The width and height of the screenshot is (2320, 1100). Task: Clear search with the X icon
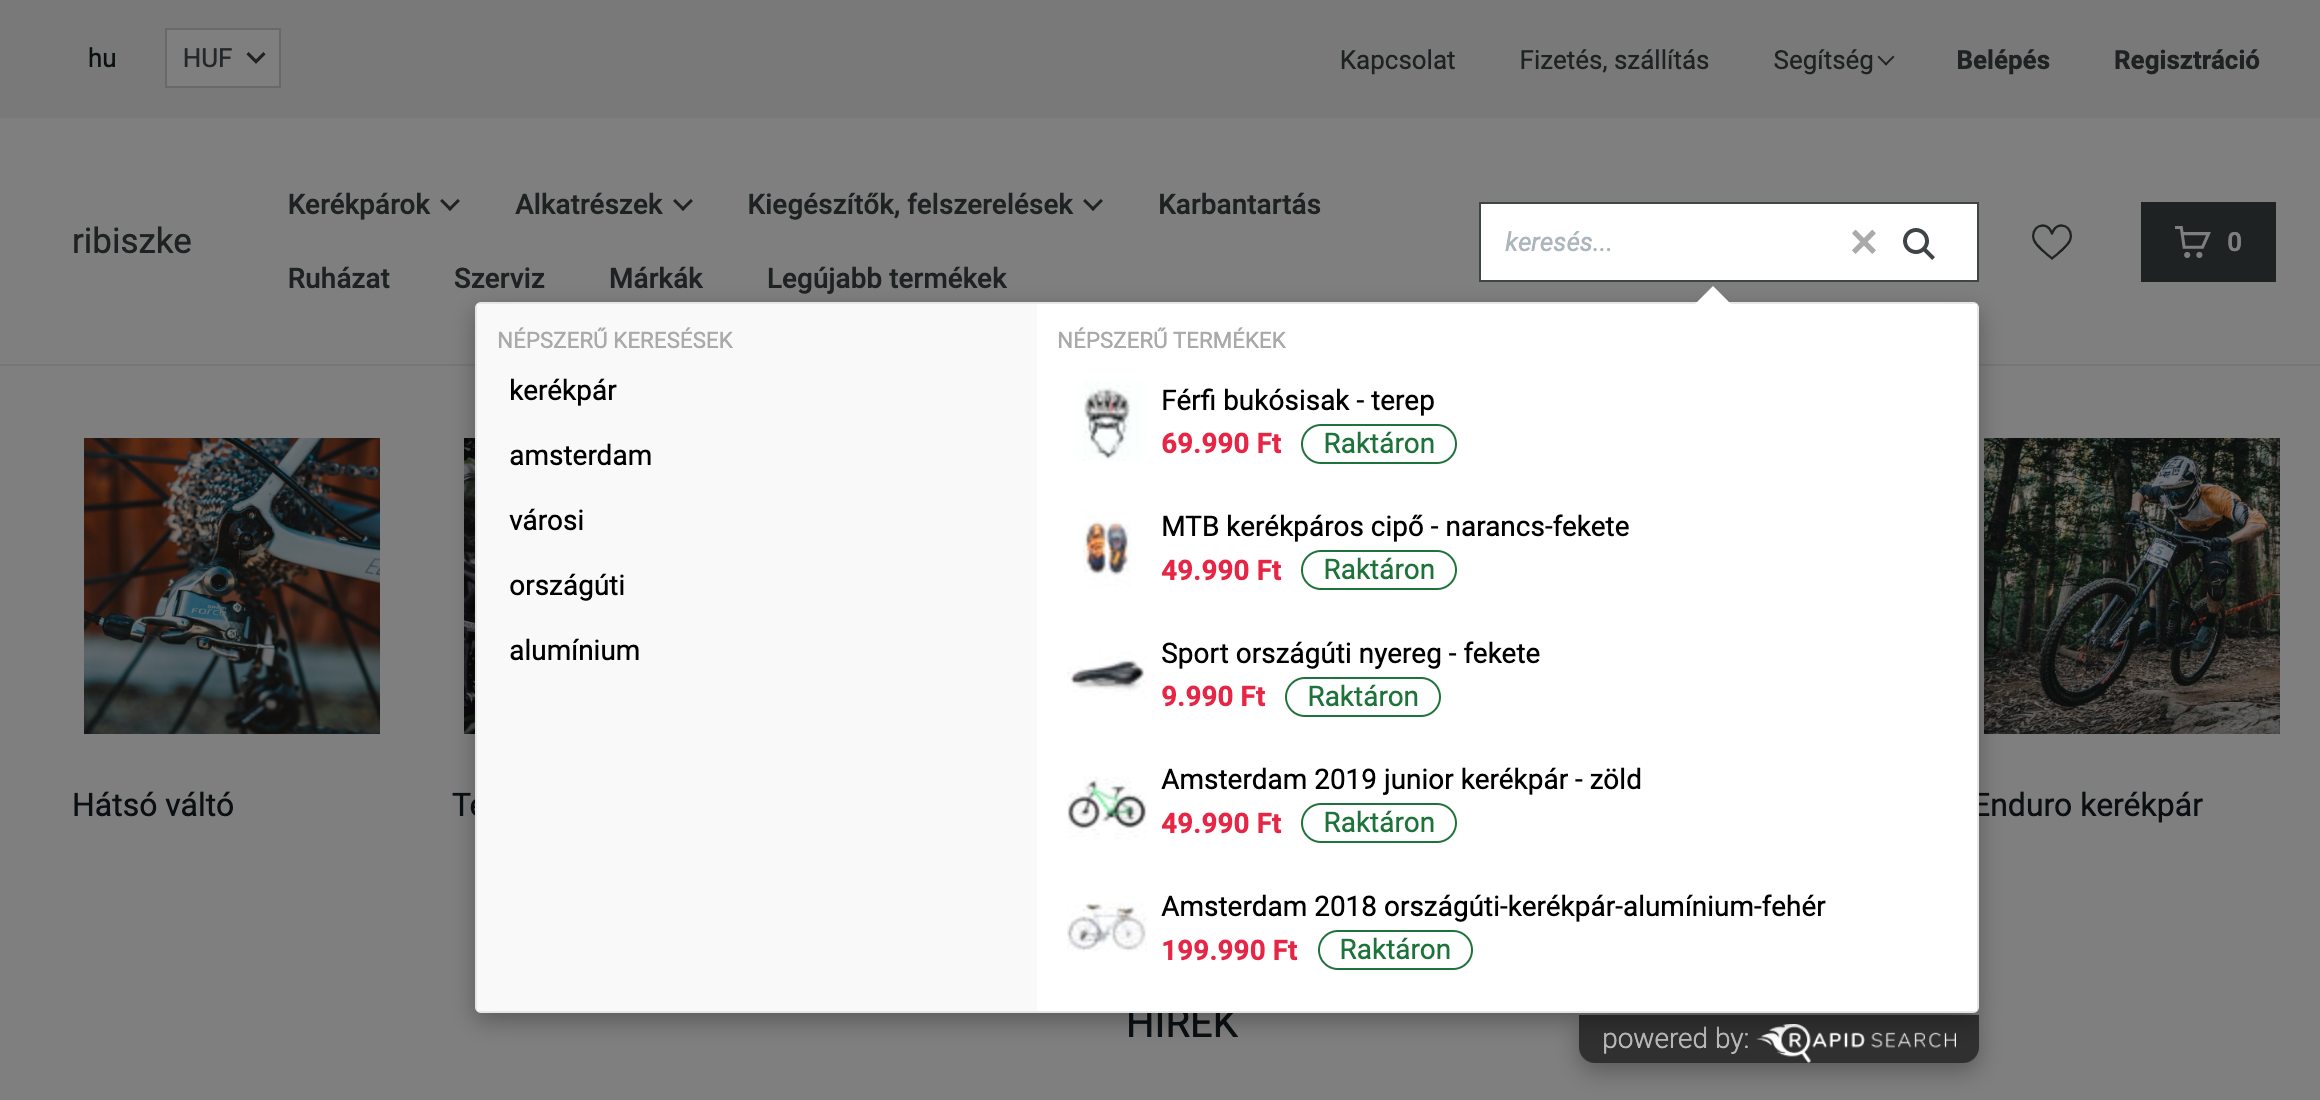coord(1863,242)
